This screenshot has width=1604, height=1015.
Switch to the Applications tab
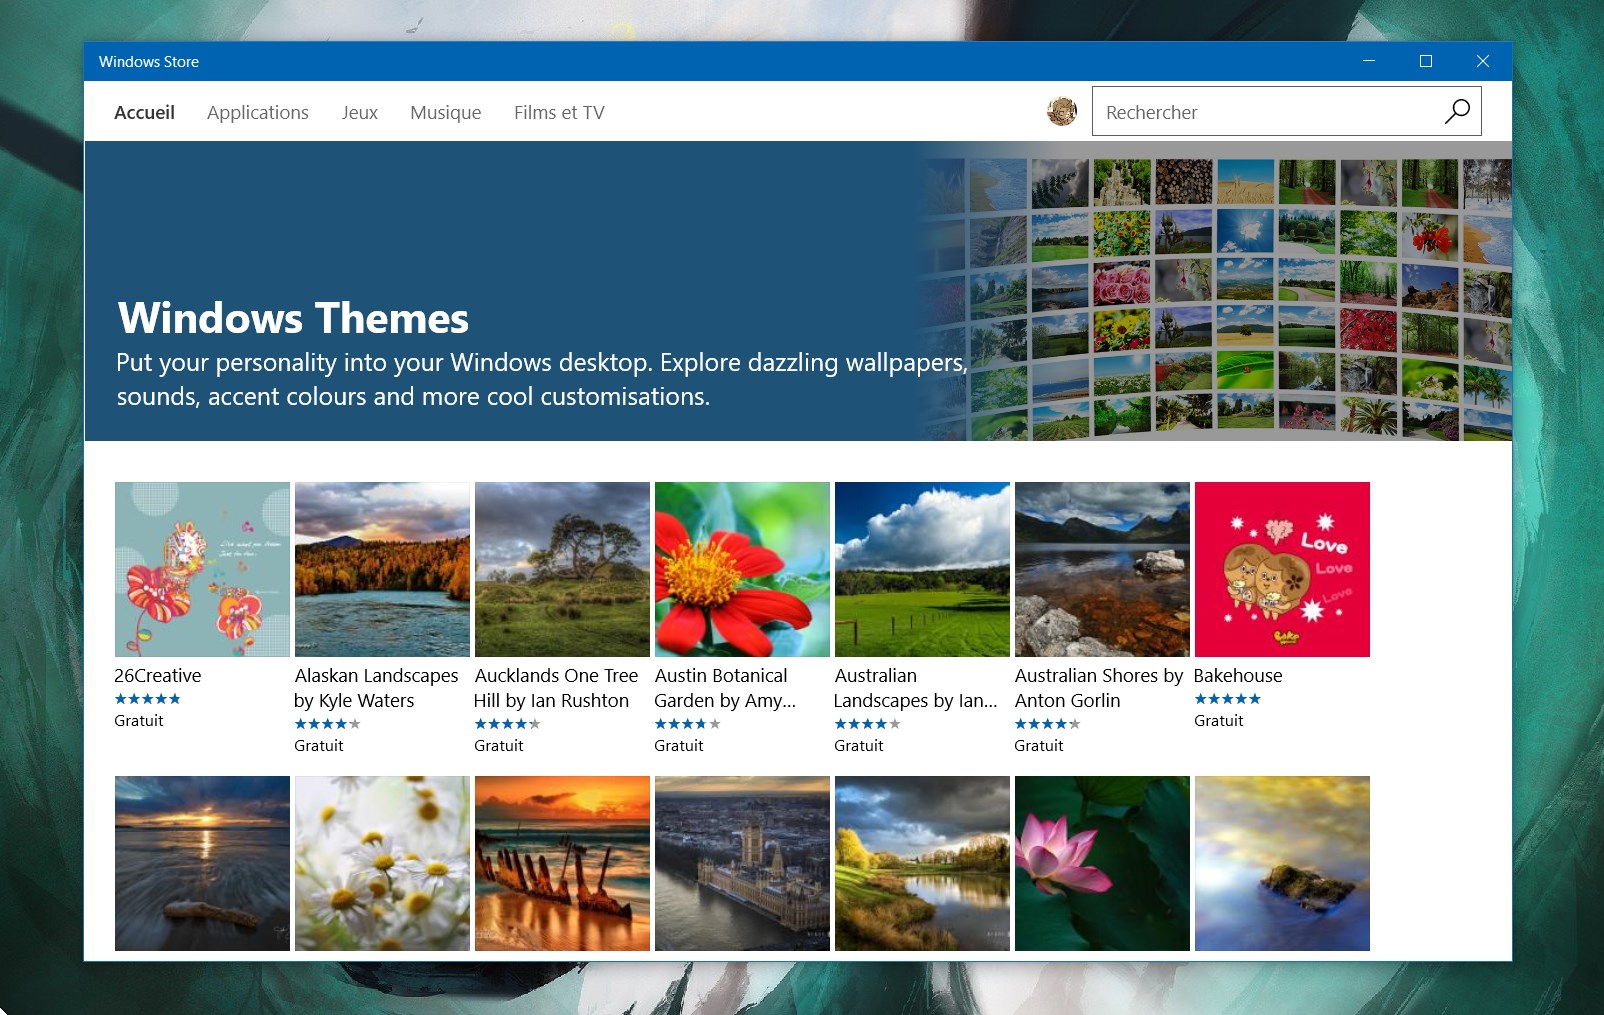[x=258, y=112]
